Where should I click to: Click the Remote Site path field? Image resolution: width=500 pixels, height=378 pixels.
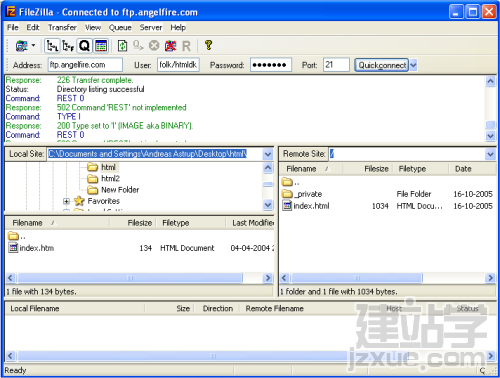[407, 154]
